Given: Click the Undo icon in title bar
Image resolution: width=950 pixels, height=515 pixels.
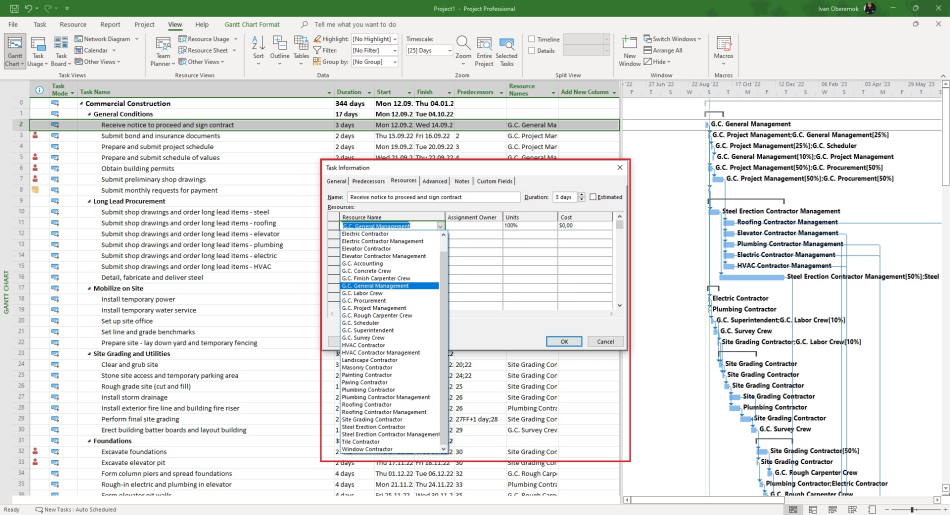Looking at the screenshot, I should [28, 8].
